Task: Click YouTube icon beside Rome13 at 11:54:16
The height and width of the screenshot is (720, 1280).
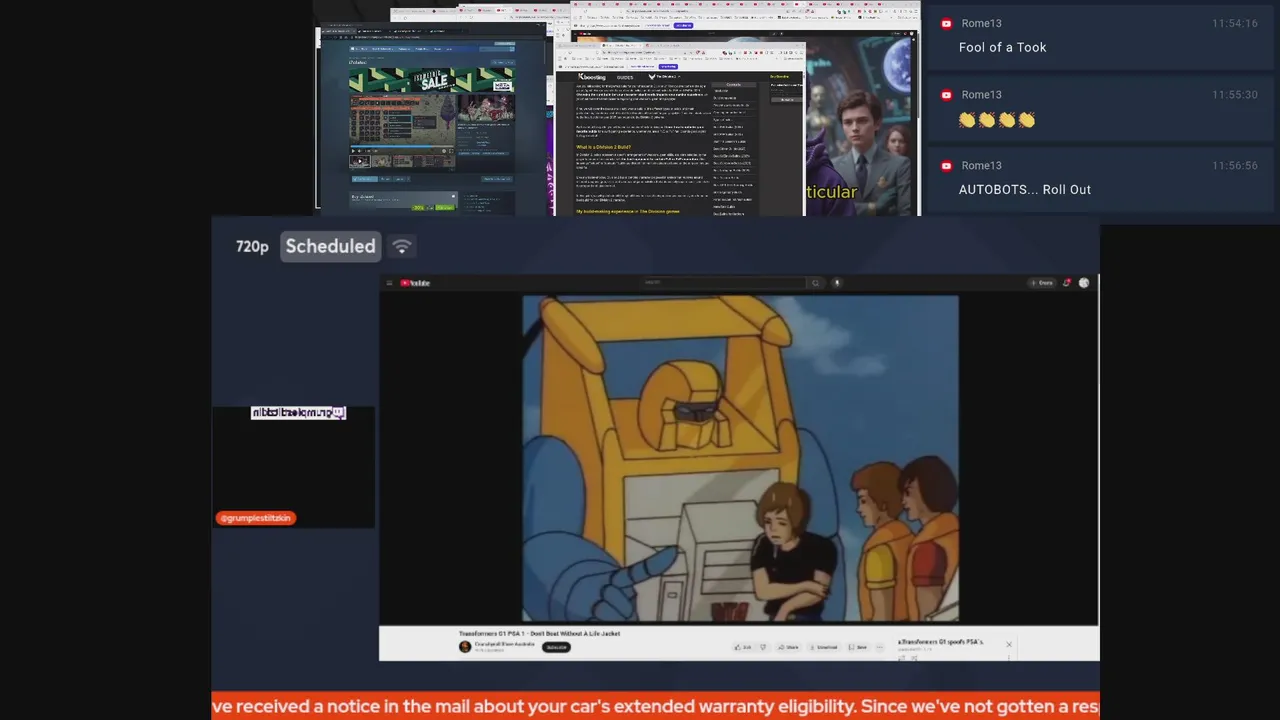Action: tap(946, 23)
